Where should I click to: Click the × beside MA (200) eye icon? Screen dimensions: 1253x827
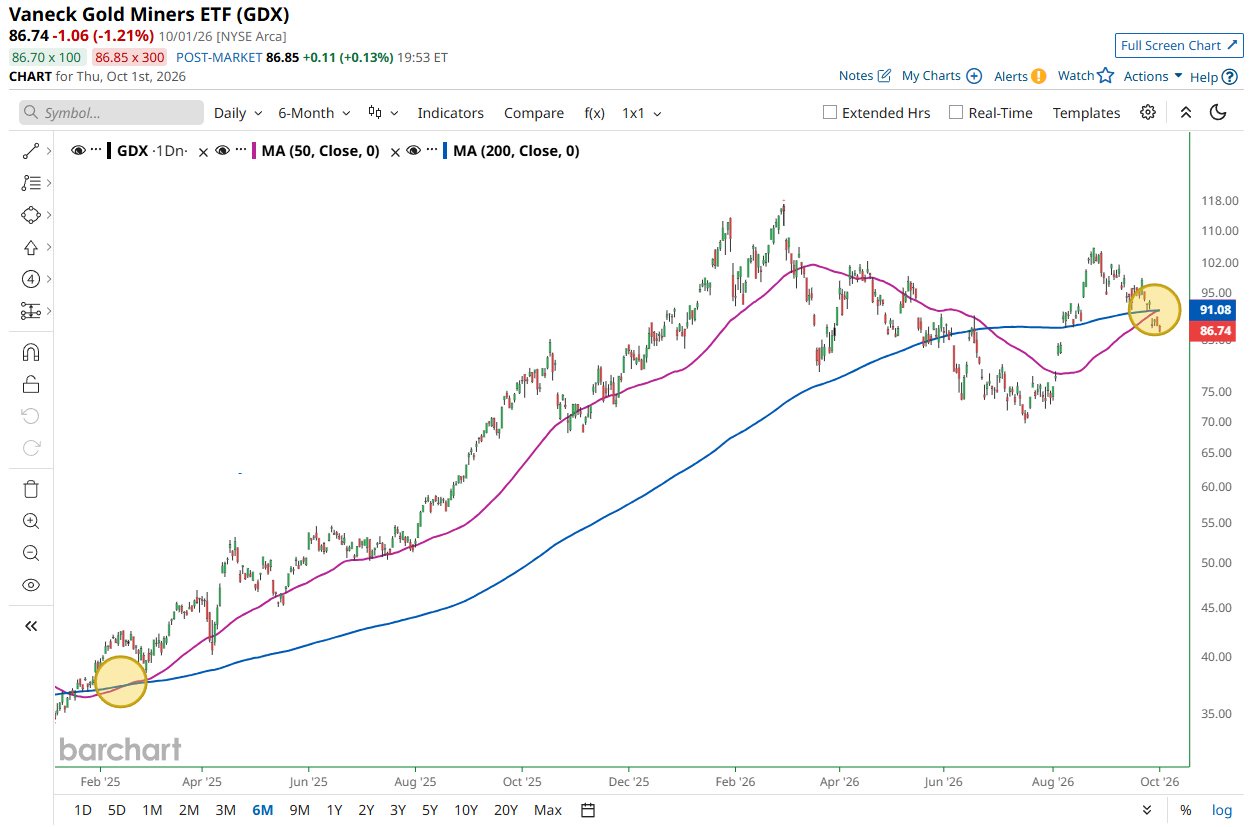coord(394,152)
